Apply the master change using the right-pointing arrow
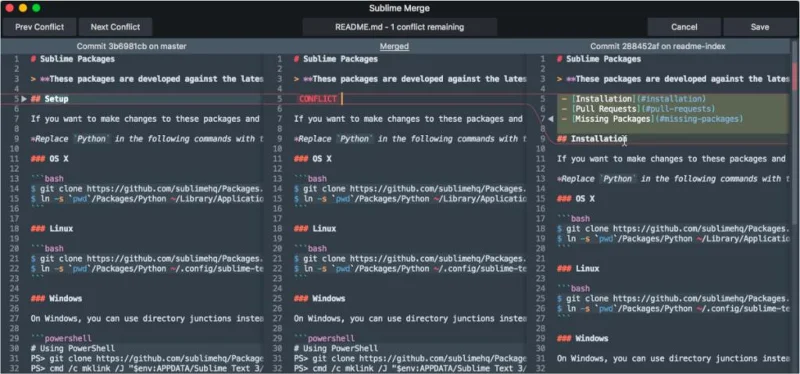 [23, 98]
